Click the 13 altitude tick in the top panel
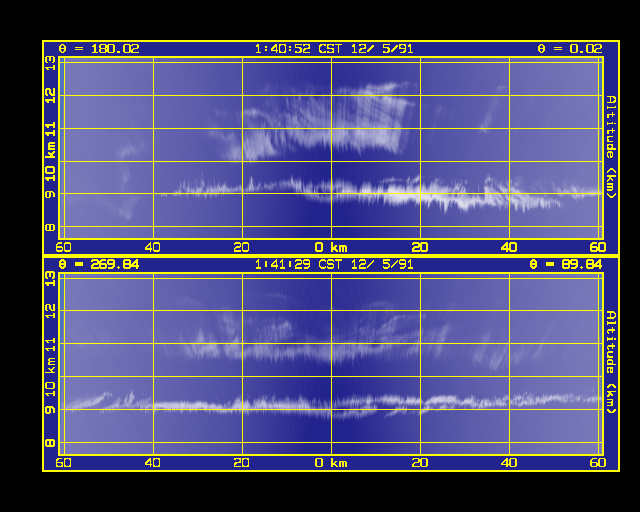Screen dimensions: 640x512 pyautogui.click(x=50, y=63)
